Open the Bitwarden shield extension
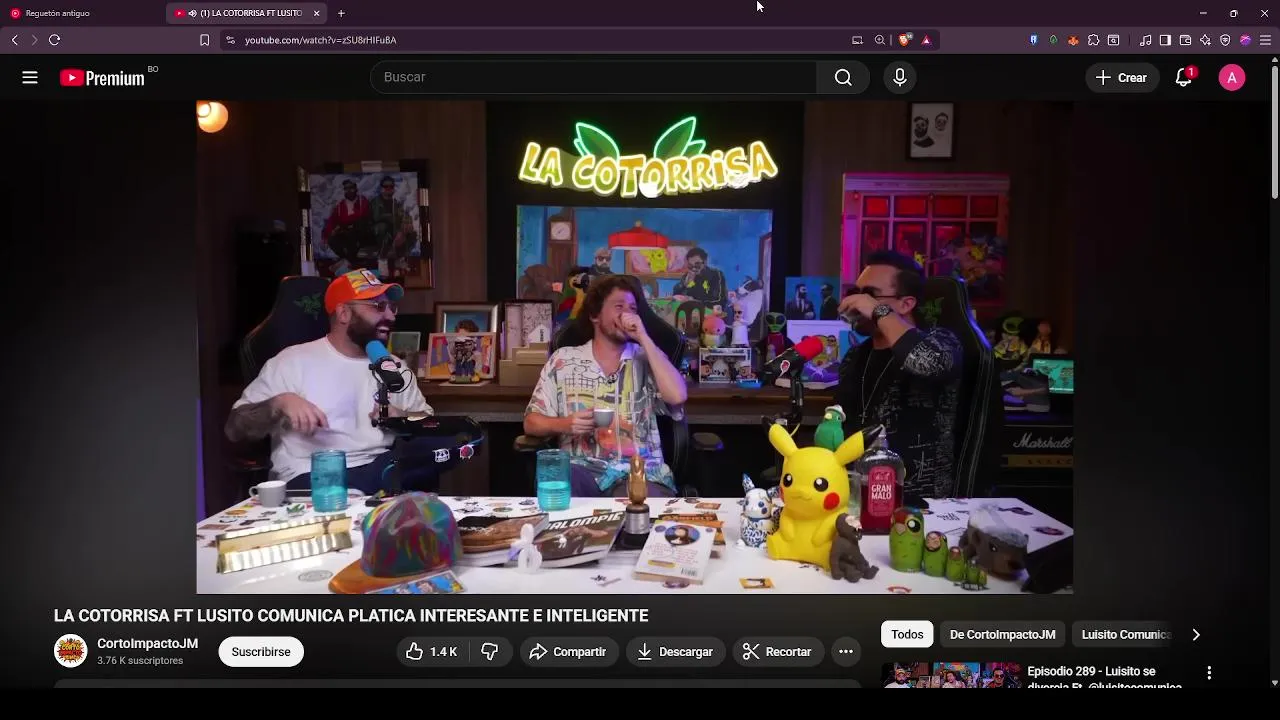This screenshot has height=720, width=1280. (1033, 40)
